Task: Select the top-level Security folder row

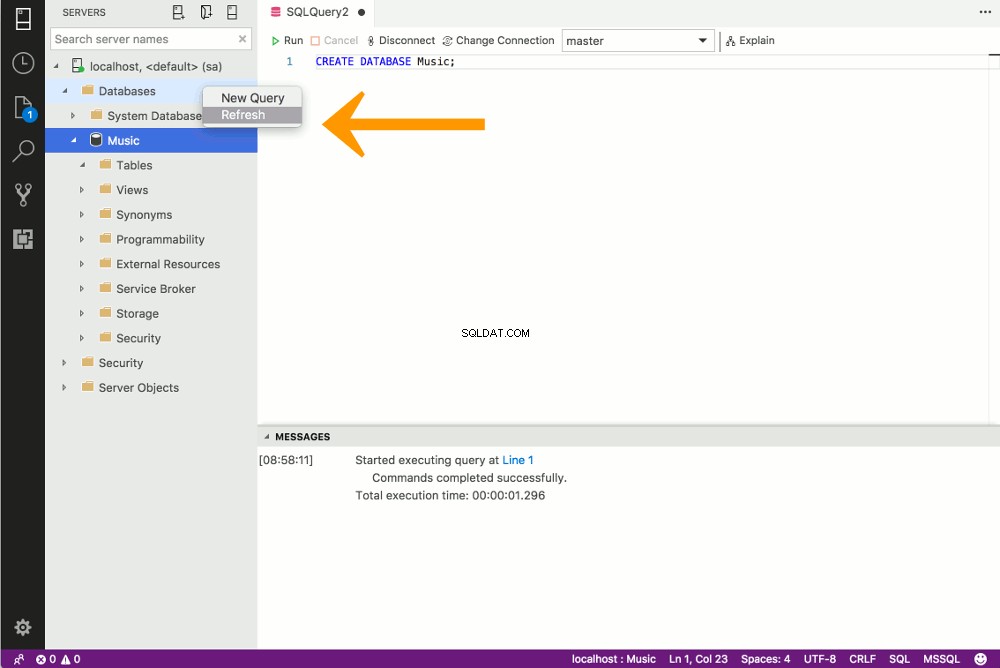Action: click(x=151, y=362)
